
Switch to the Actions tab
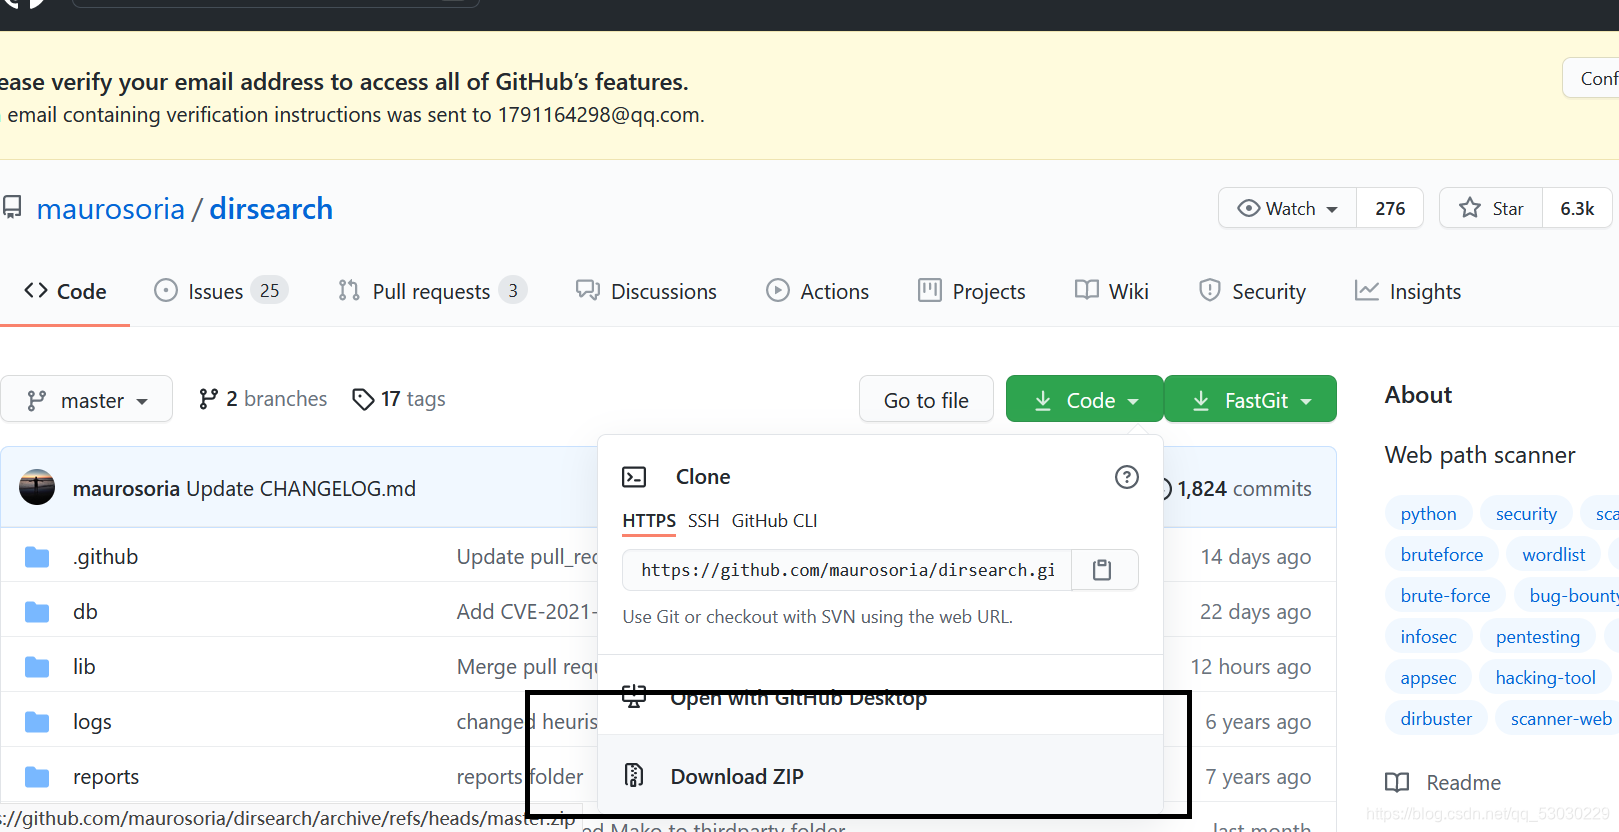[817, 291]
